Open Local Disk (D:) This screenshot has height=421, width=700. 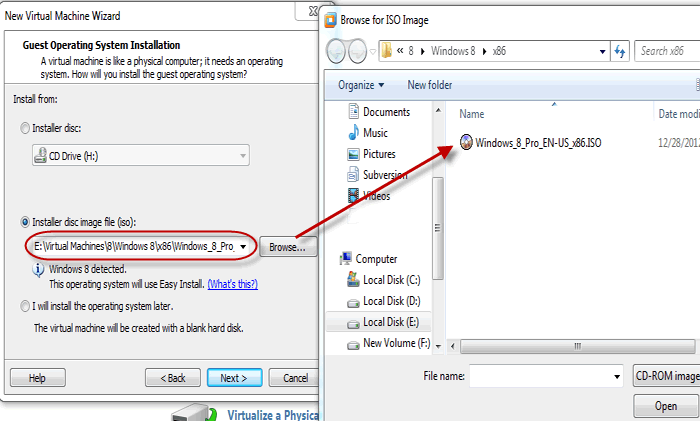(392, 301)
